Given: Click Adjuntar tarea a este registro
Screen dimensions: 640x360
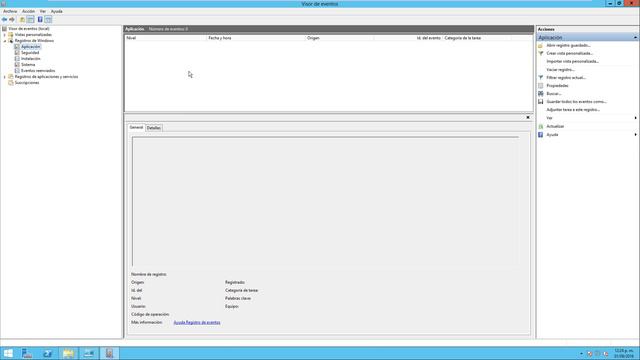Looking at the screenshot, I should [573, 110].
